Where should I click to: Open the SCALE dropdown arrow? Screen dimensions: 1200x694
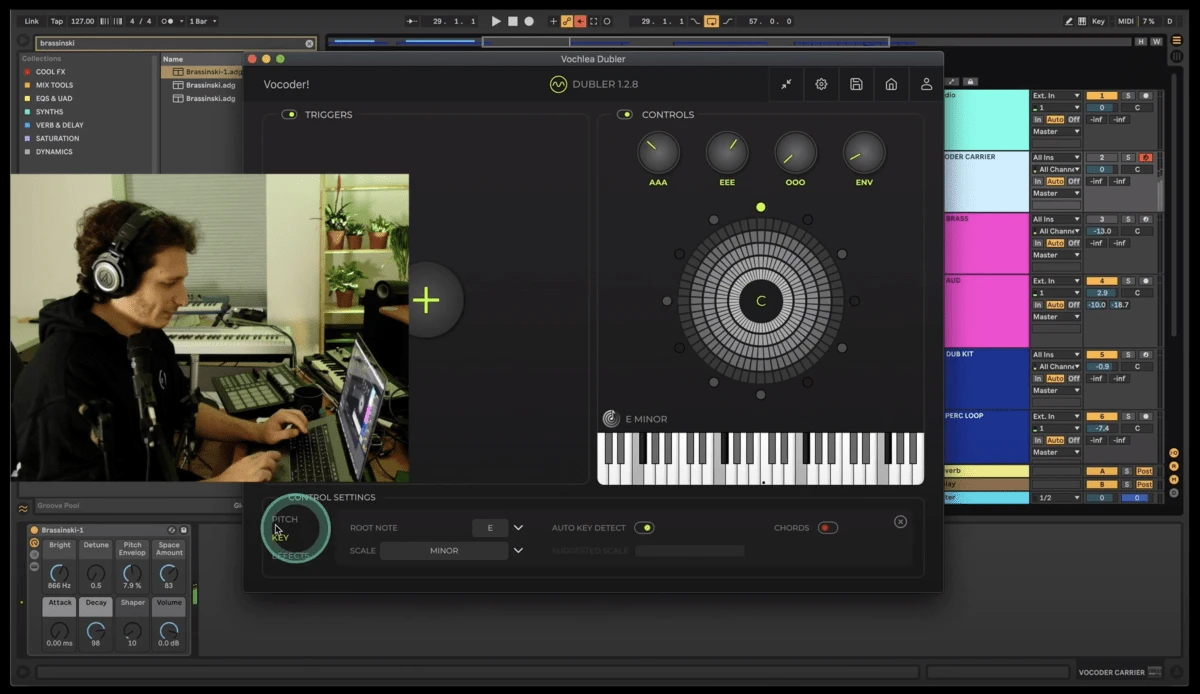point(518,551)
